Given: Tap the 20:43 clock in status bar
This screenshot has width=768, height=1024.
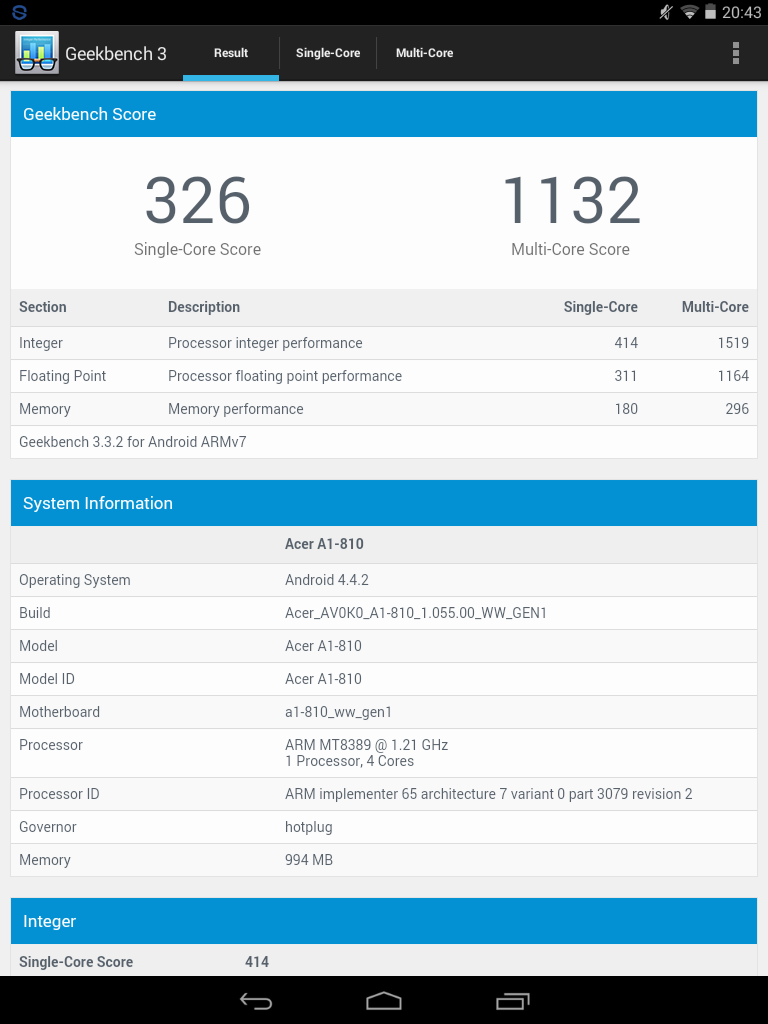Looking at the screenshot, I should pyautogui.click(x=741, y=12).
